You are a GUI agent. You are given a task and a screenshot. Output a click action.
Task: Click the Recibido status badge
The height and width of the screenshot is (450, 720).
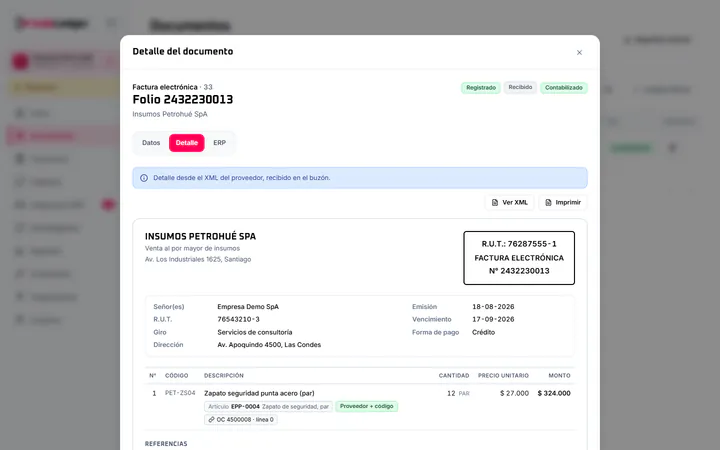pyautogui.click(x=520, y=87)
